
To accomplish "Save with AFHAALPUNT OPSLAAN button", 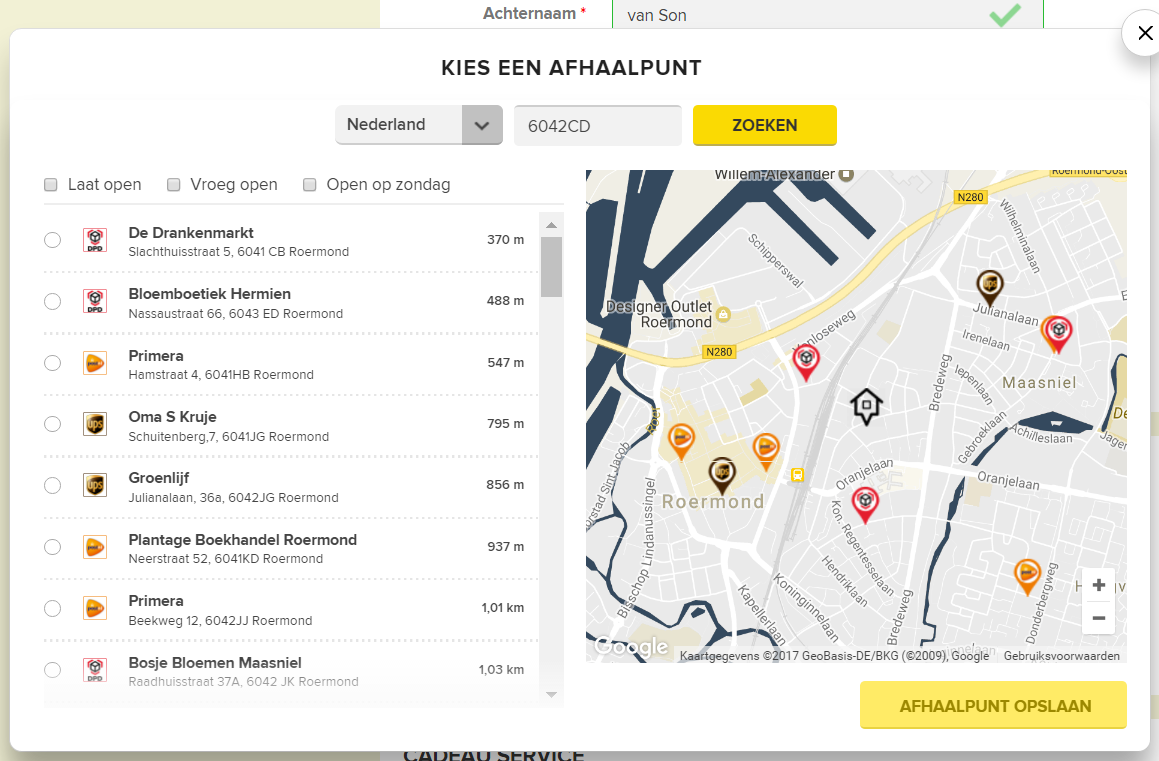I will tap(993, 706).
